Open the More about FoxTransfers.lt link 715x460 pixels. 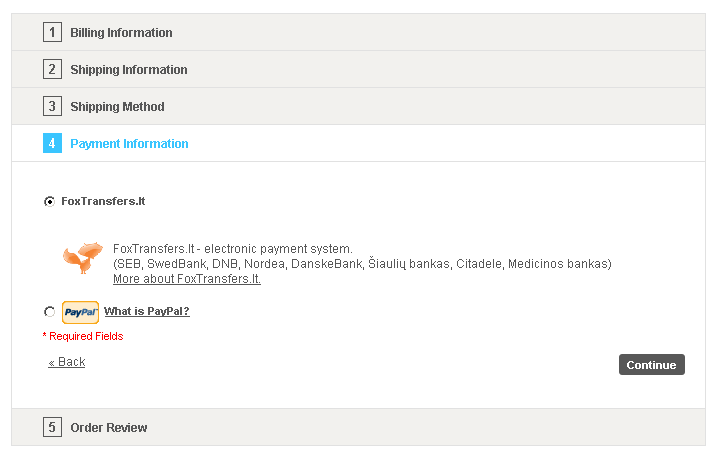(x=187, y=279)
